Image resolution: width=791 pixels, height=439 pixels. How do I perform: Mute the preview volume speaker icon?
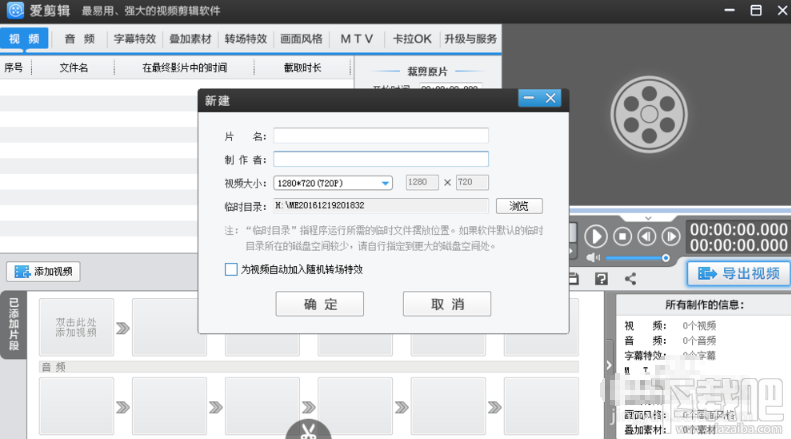coord(593,258)
